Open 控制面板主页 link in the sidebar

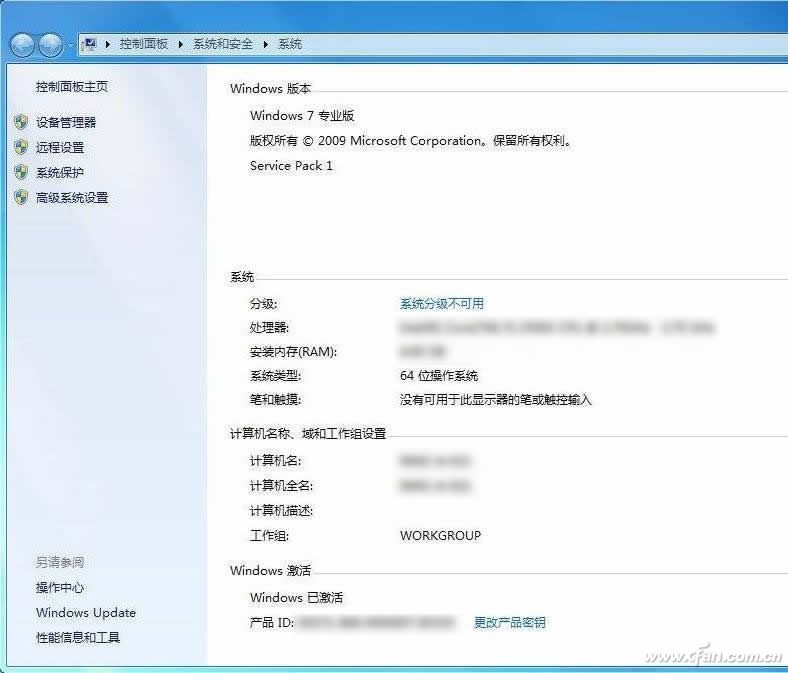pos(72,87)
